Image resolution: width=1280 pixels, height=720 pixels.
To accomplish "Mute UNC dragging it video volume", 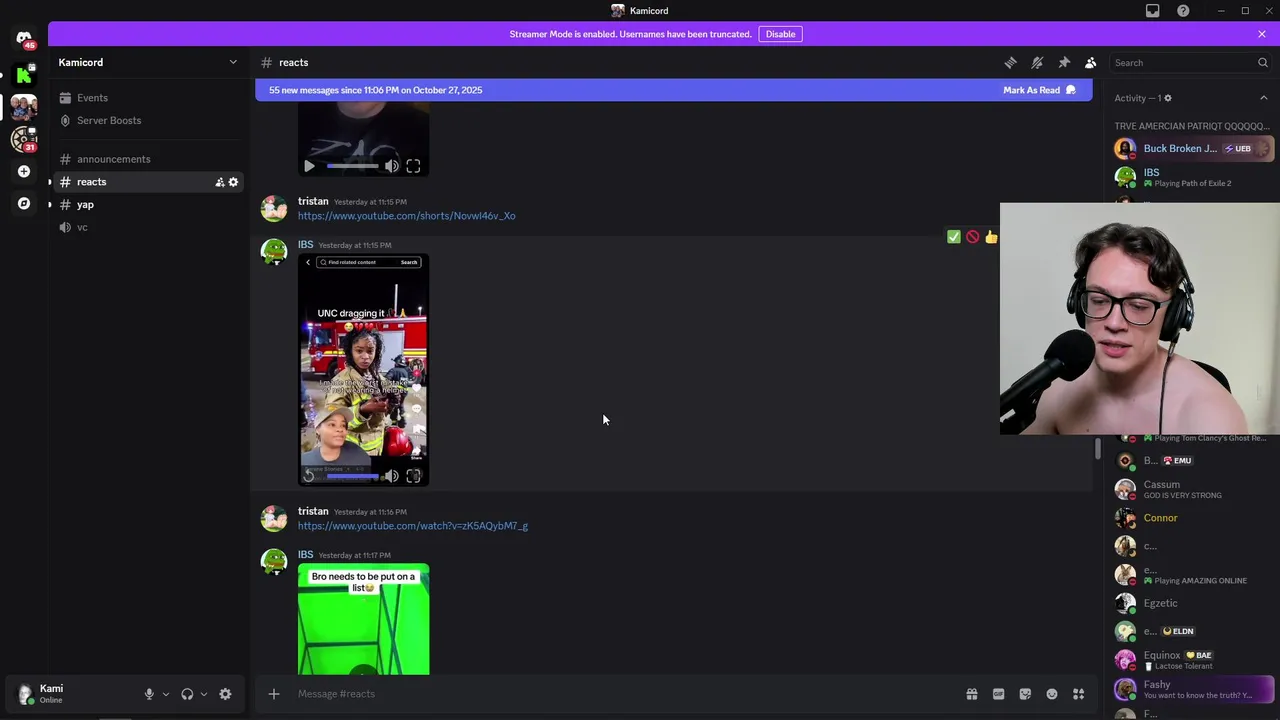I will pyautogui.click(x=391, y=476).
